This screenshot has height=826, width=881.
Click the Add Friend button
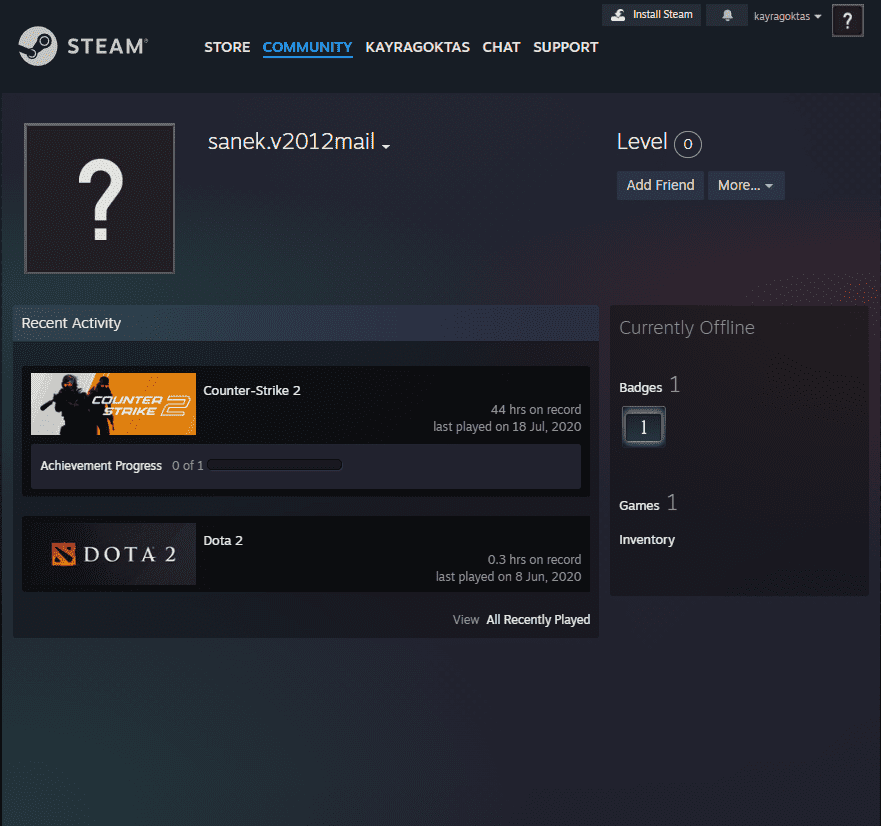[660, 185]
